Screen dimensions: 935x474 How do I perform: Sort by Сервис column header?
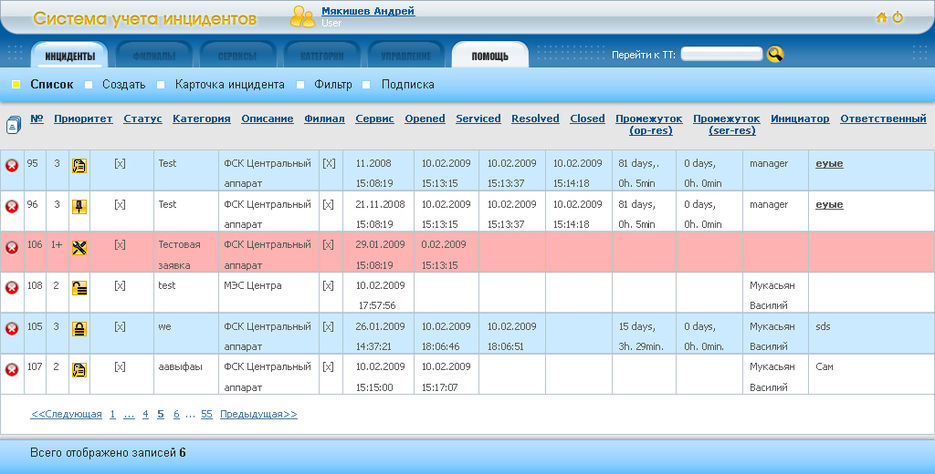374,118
